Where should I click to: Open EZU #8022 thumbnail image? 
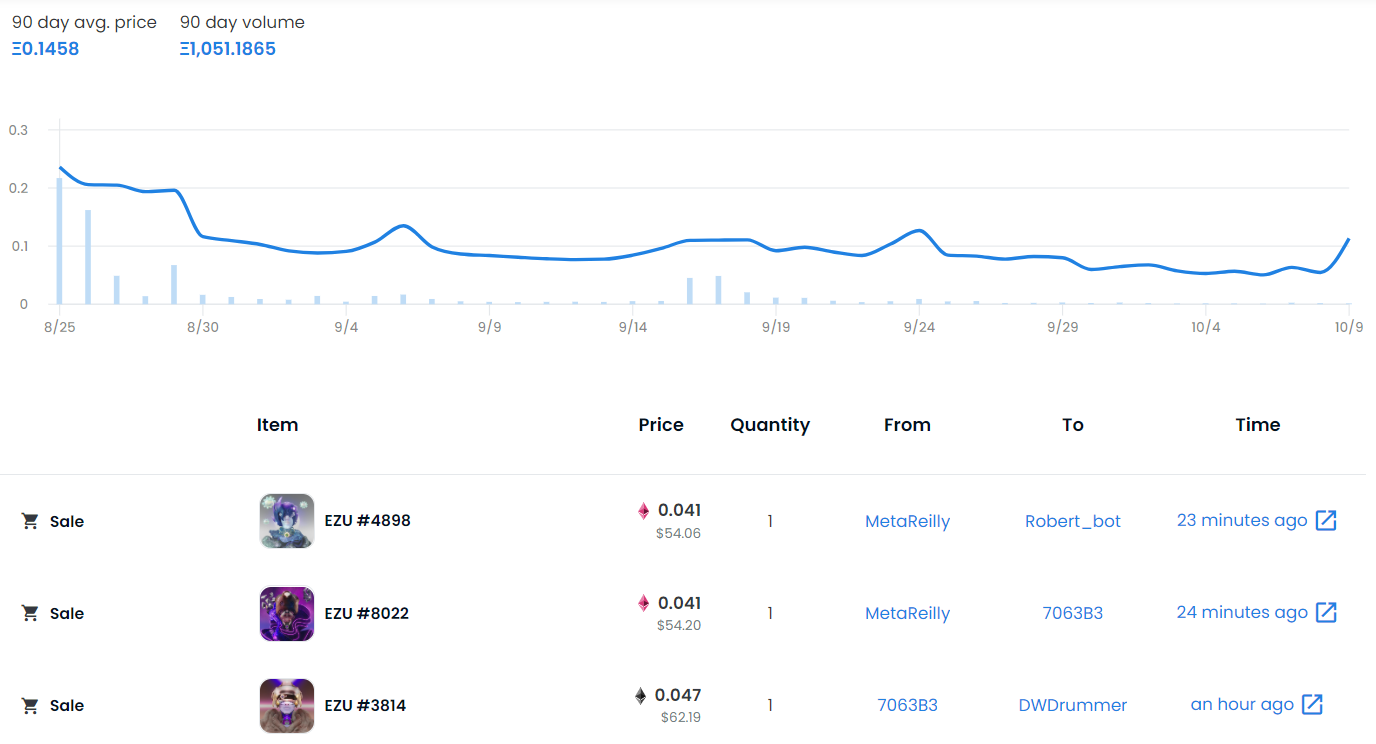tap(287, 613)
